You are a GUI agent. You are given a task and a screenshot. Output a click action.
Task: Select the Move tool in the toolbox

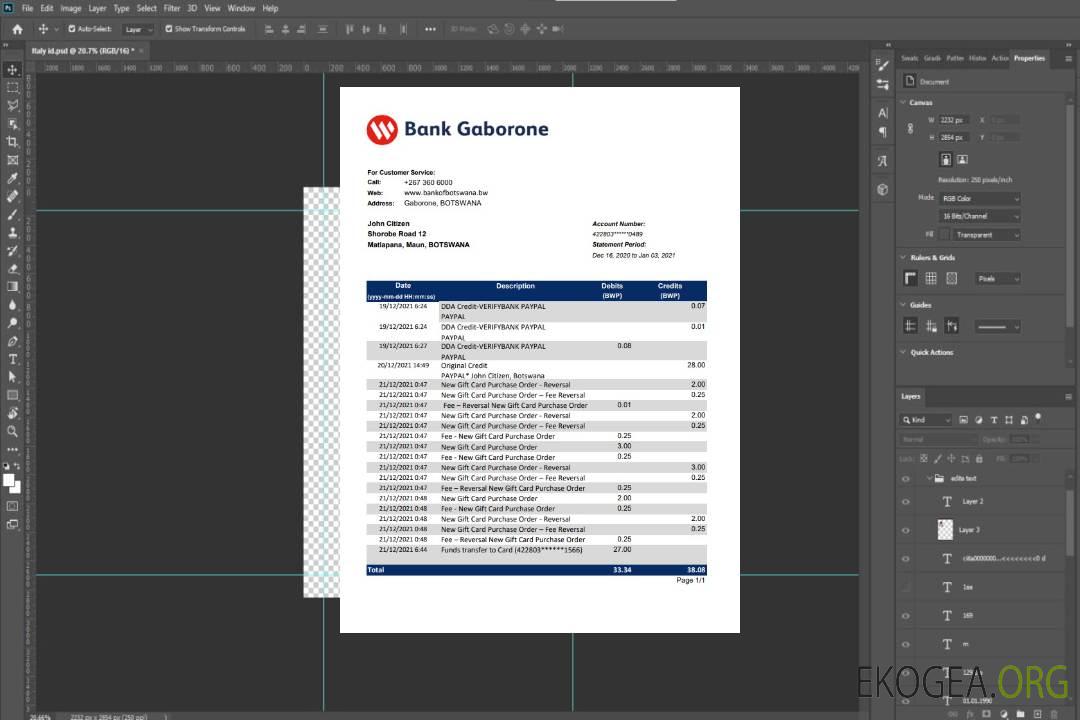(12, 70)
